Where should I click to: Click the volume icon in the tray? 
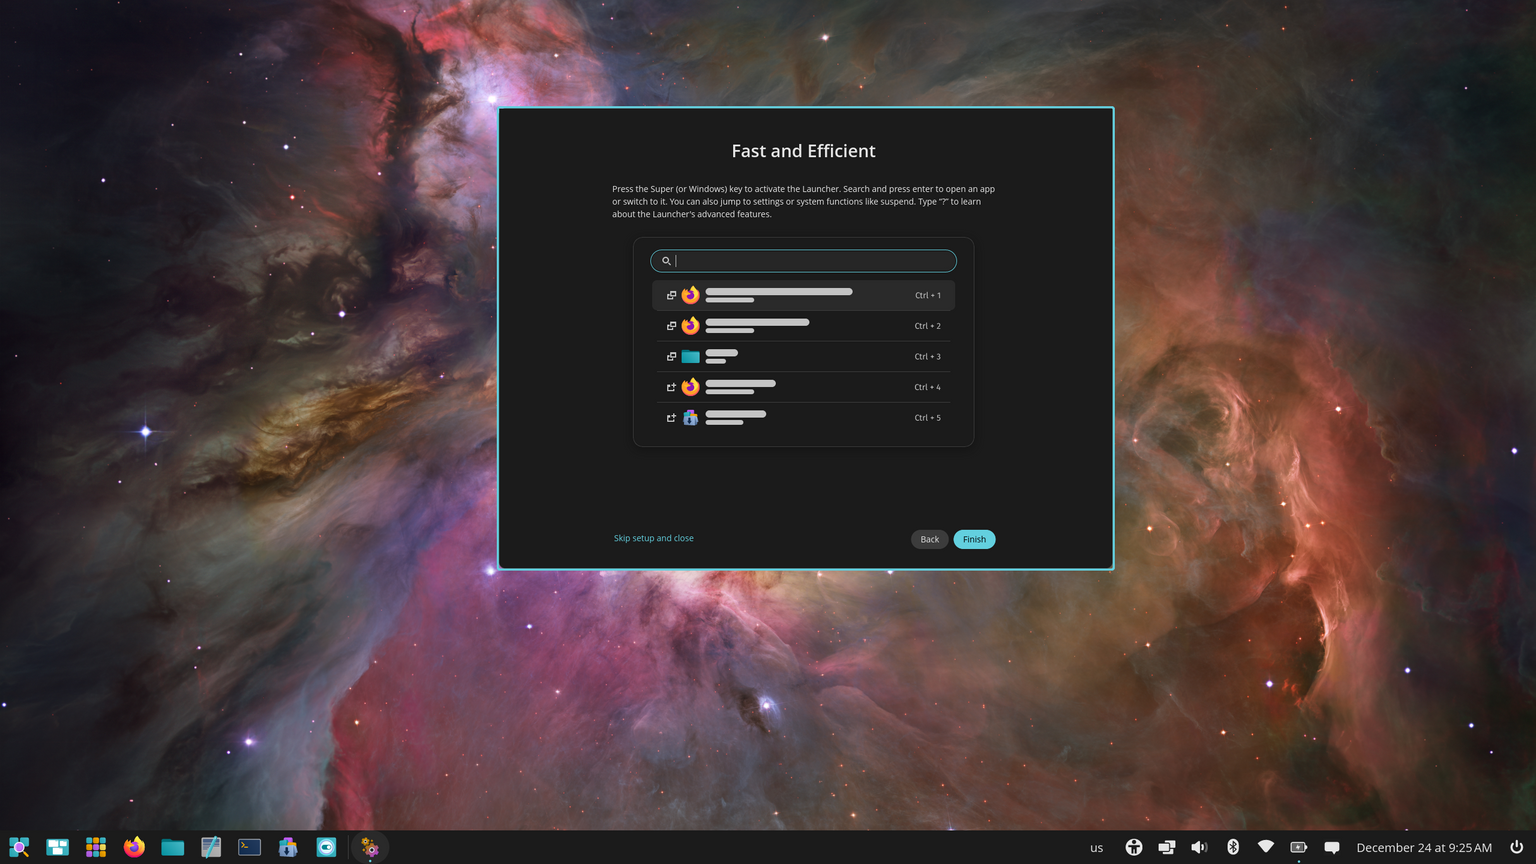point(1200,847)
